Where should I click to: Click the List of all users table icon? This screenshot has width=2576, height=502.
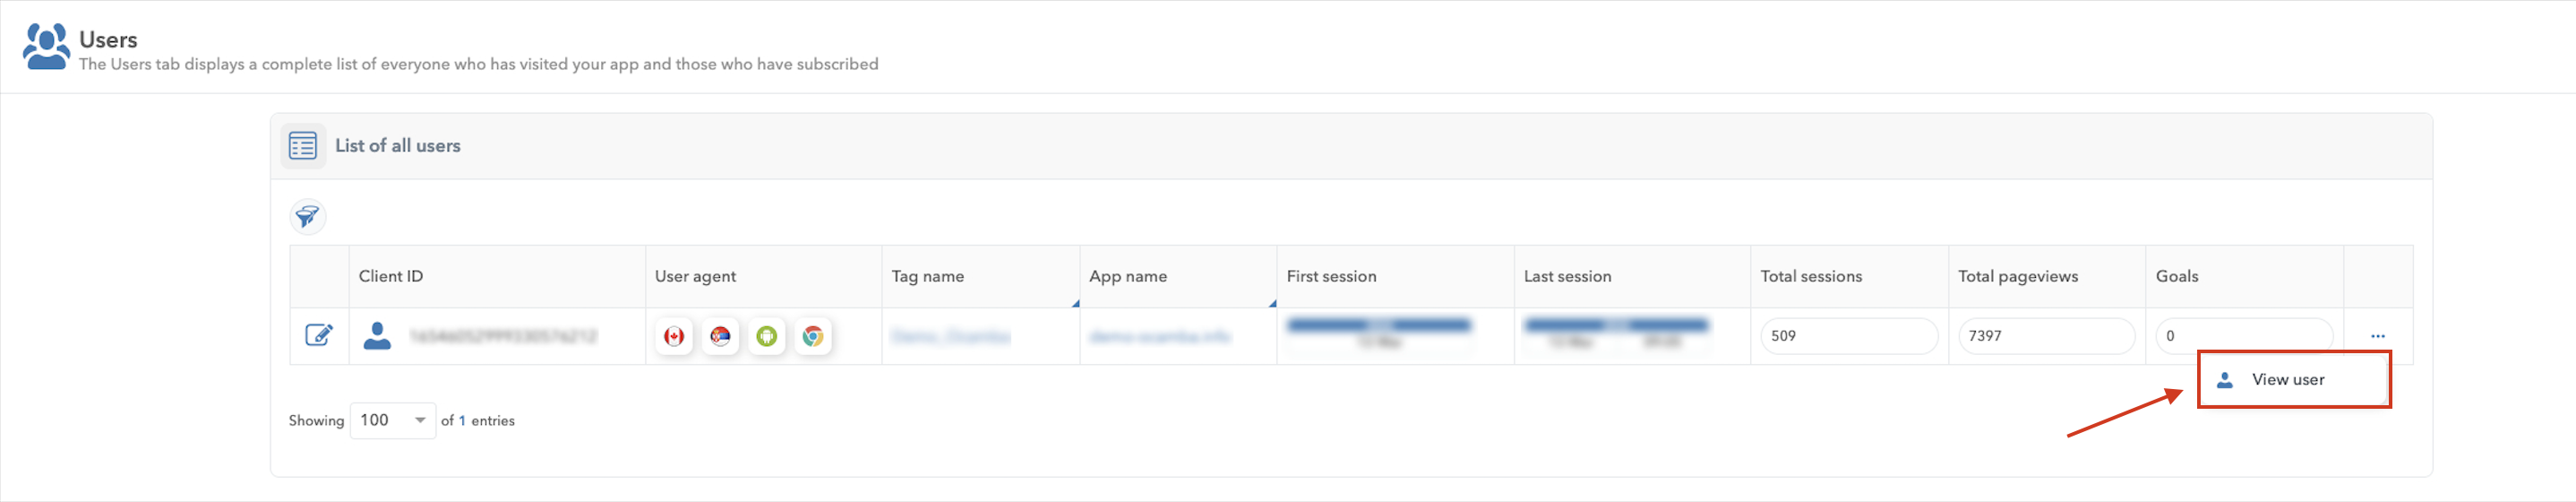point(303,146)
